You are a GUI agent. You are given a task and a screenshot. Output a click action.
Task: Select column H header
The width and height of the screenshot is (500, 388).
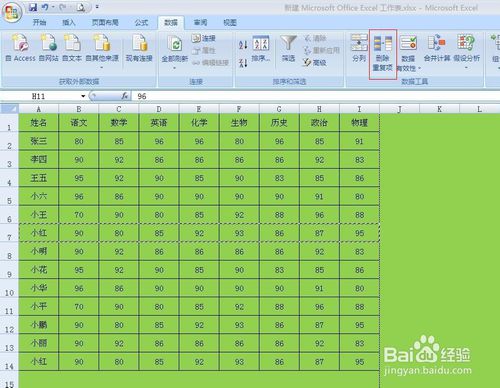(319, 109)
